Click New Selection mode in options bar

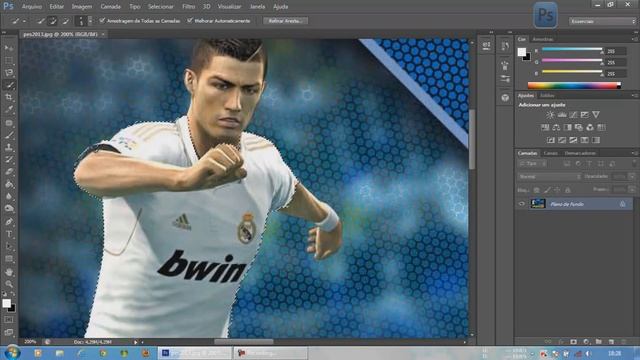pos(40,21)
